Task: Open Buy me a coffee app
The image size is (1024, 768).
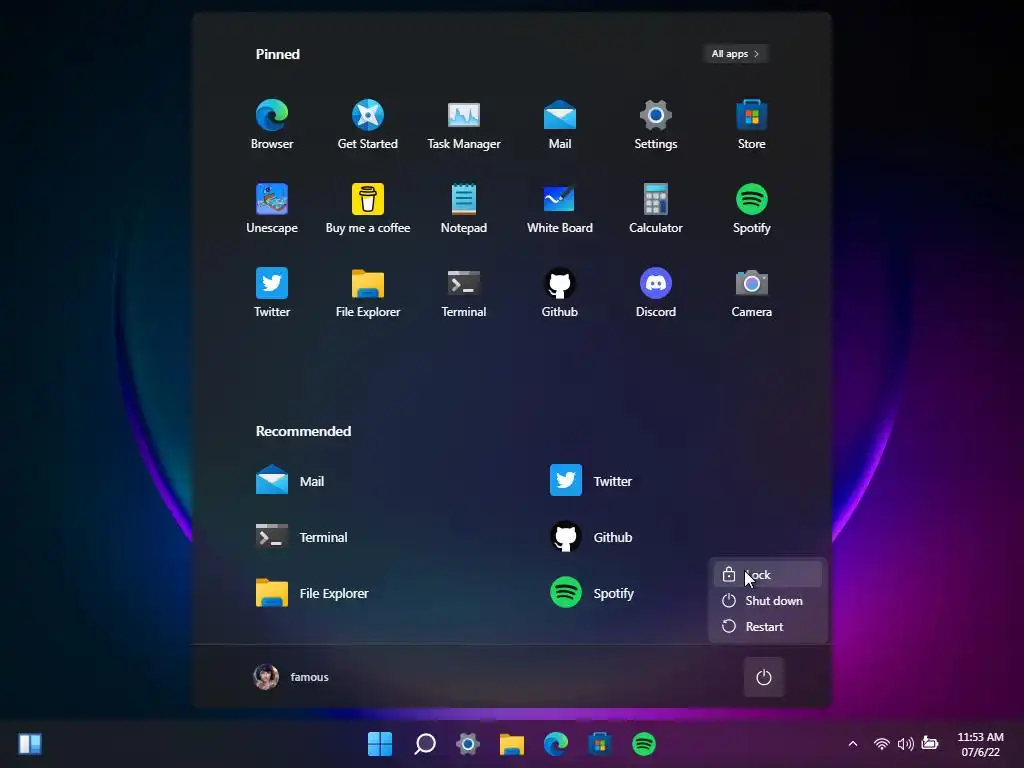Action: pos(368,208)
